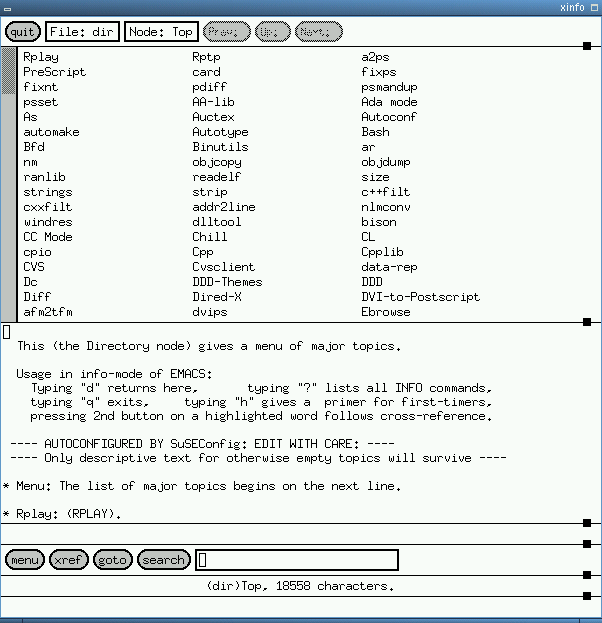Open the menu button in the bottom toolbar
Screen dimensions: 602x623
25,560
